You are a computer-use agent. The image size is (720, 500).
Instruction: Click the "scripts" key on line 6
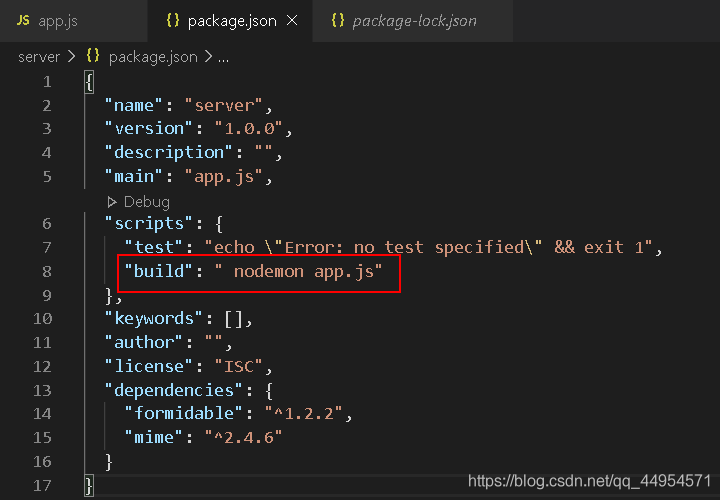click(149, 224)
